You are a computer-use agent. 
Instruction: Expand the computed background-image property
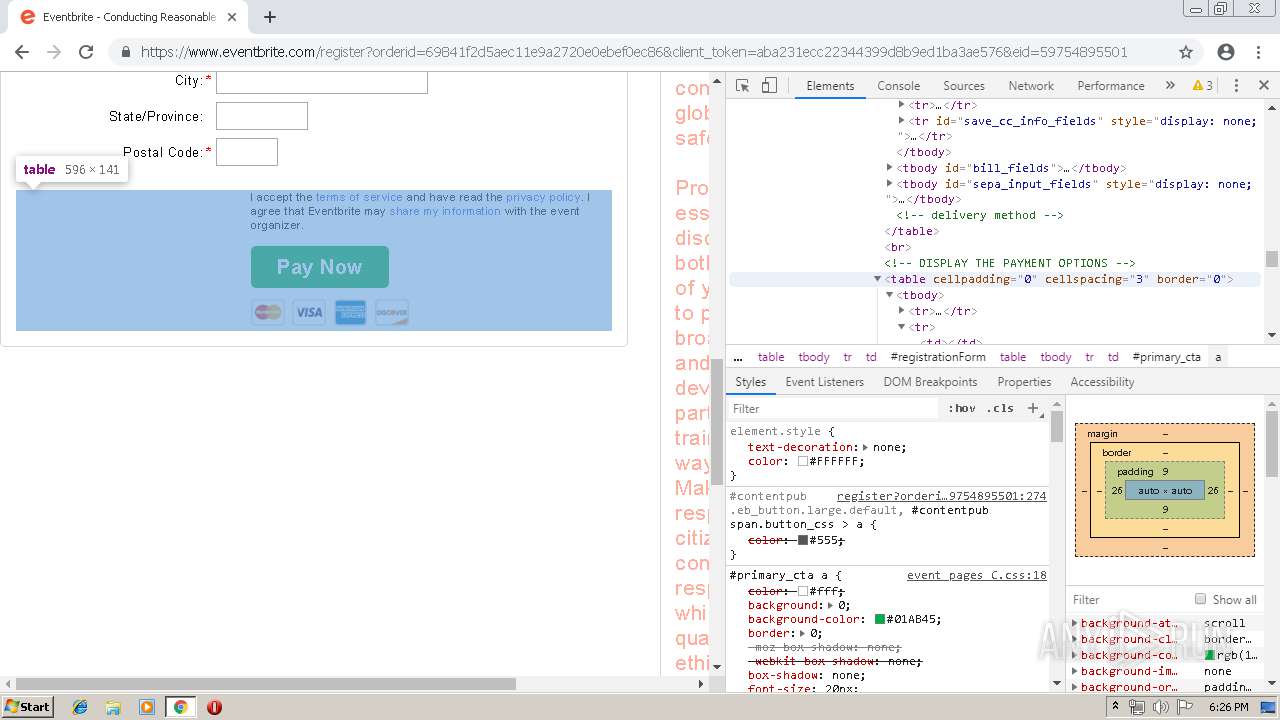coord(1075,671)
